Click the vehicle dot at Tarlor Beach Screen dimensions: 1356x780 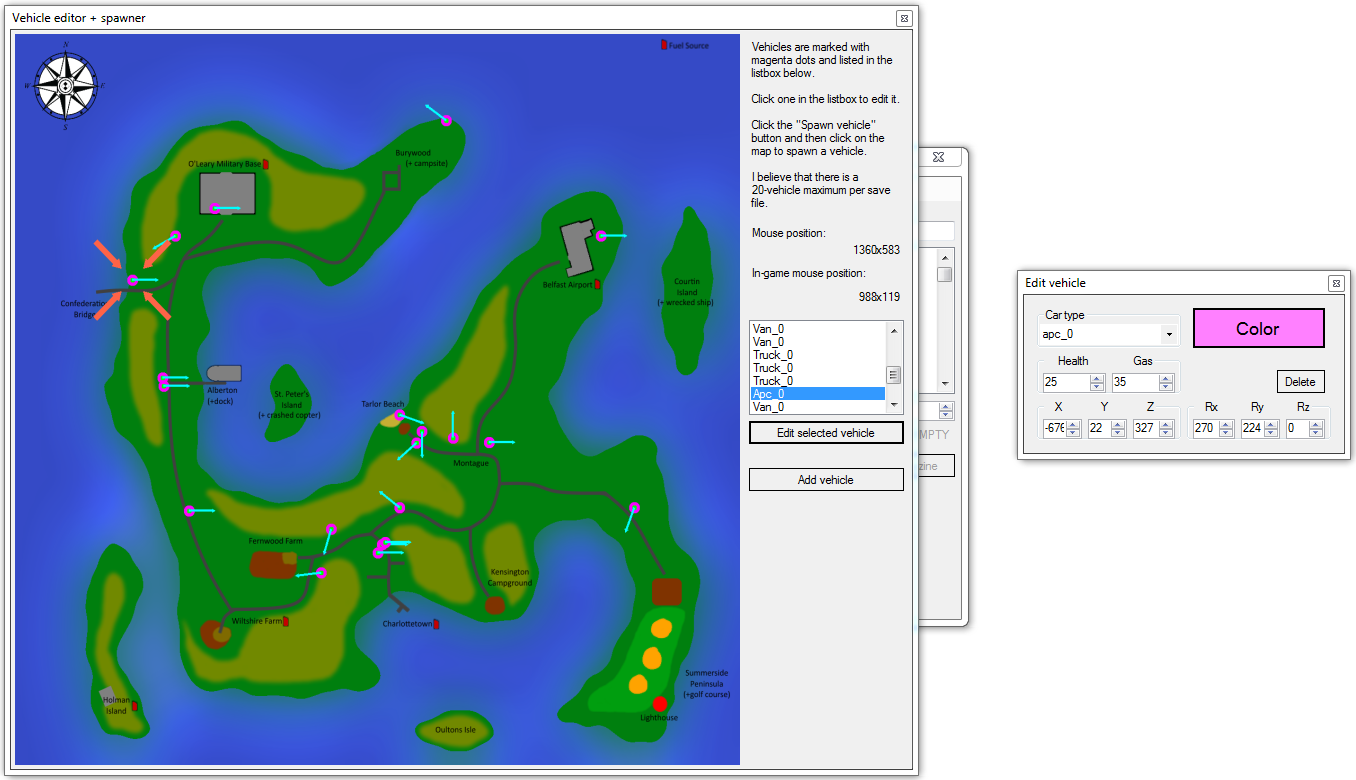point(399,415)
